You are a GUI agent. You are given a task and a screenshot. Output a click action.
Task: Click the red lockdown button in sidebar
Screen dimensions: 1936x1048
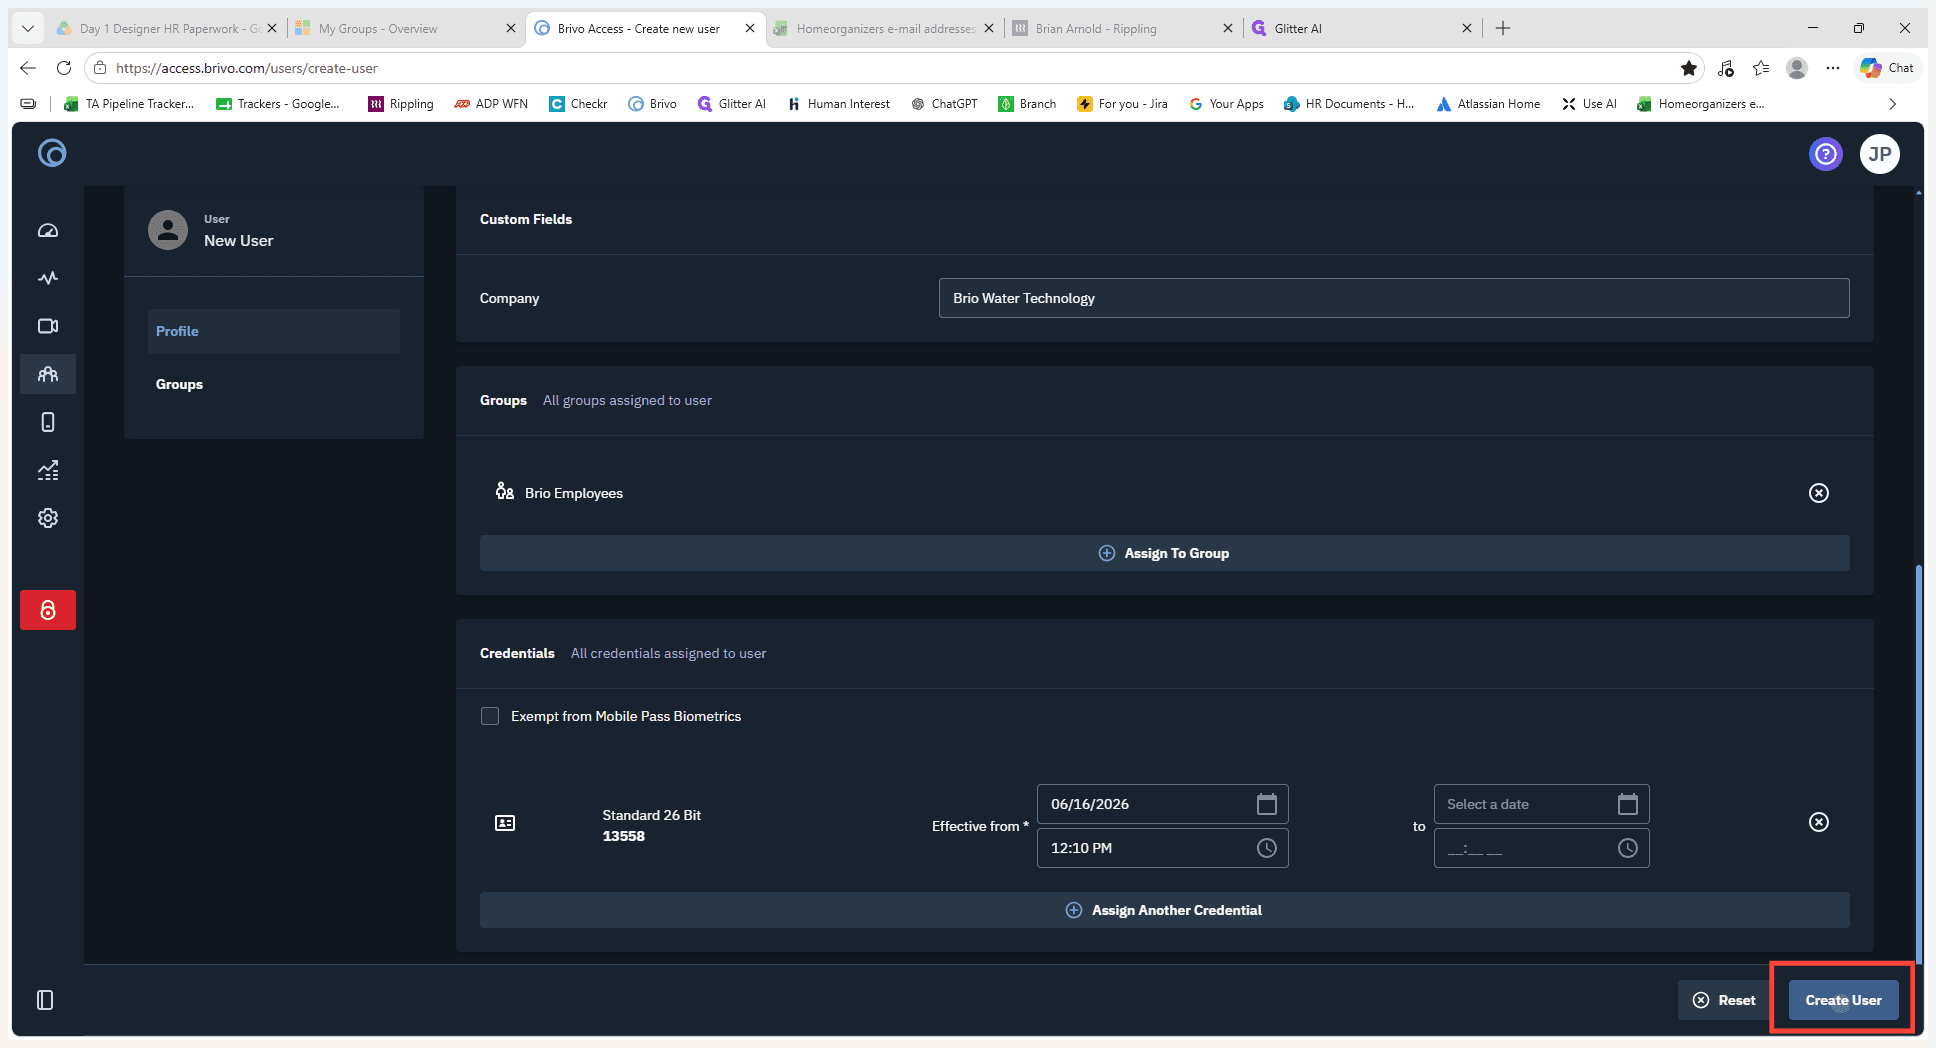[48, 610]
